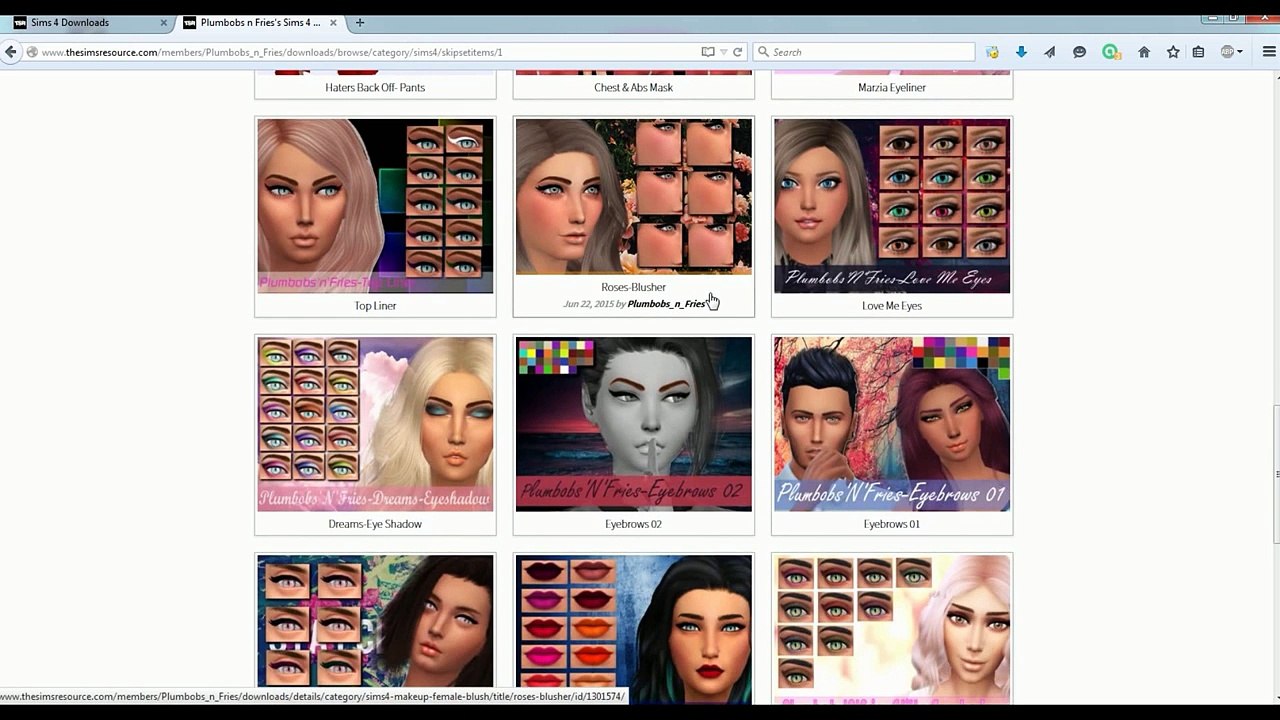Image resolution: width=1280 pixels, height=720 pixels.
Task: Open the chat smiley bubble icon
Action: pyautogui.click(x=1079, y=52)
